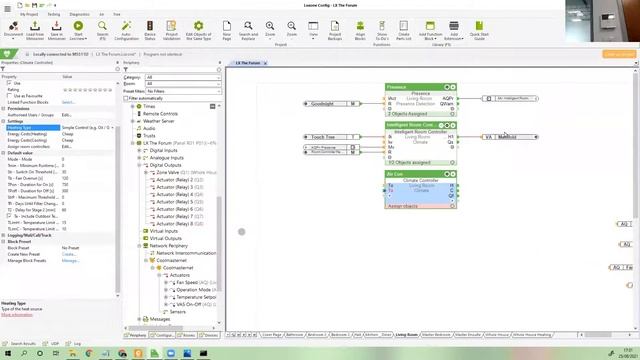The height and width of the screenshot is (360, 640).
Task: Click the More information link
Action: [x=17, y=315]
